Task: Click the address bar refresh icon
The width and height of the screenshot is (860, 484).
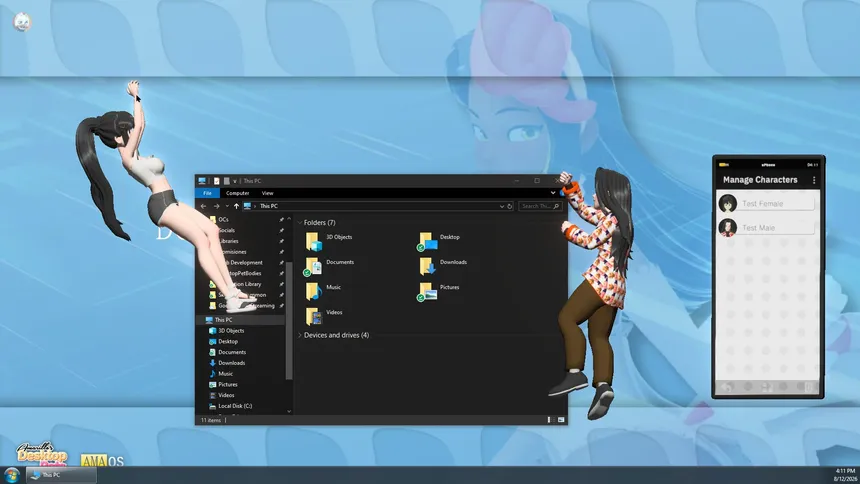Action: [x=510, y=206]
